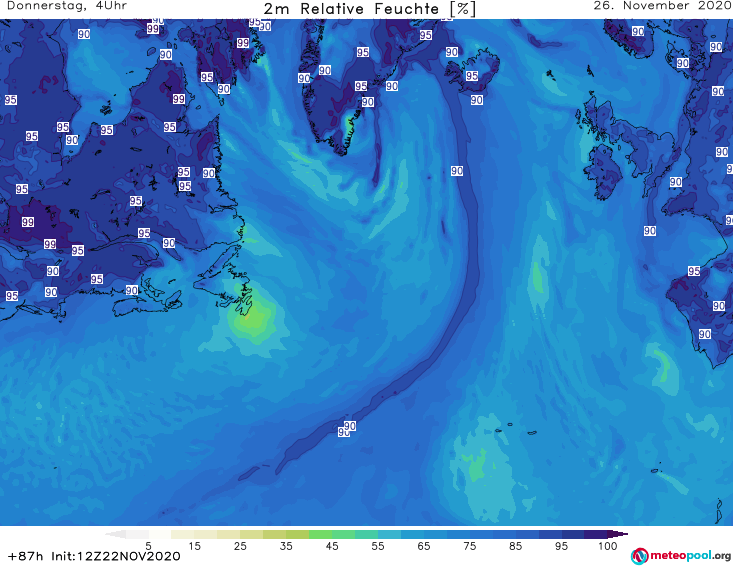This screenshot has width=733, height=566.
Task: Click the light gray colorbar start arrow
Action: tap(116, 535)
